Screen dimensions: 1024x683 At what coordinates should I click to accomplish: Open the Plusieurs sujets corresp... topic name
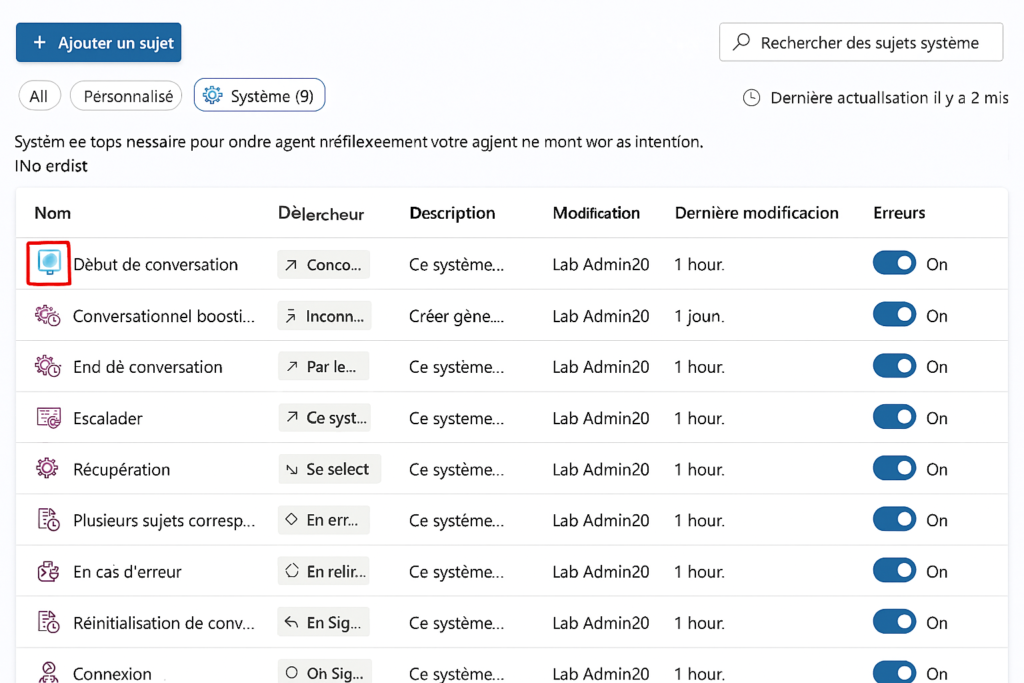pyautogui.click(x=164, y=520)
